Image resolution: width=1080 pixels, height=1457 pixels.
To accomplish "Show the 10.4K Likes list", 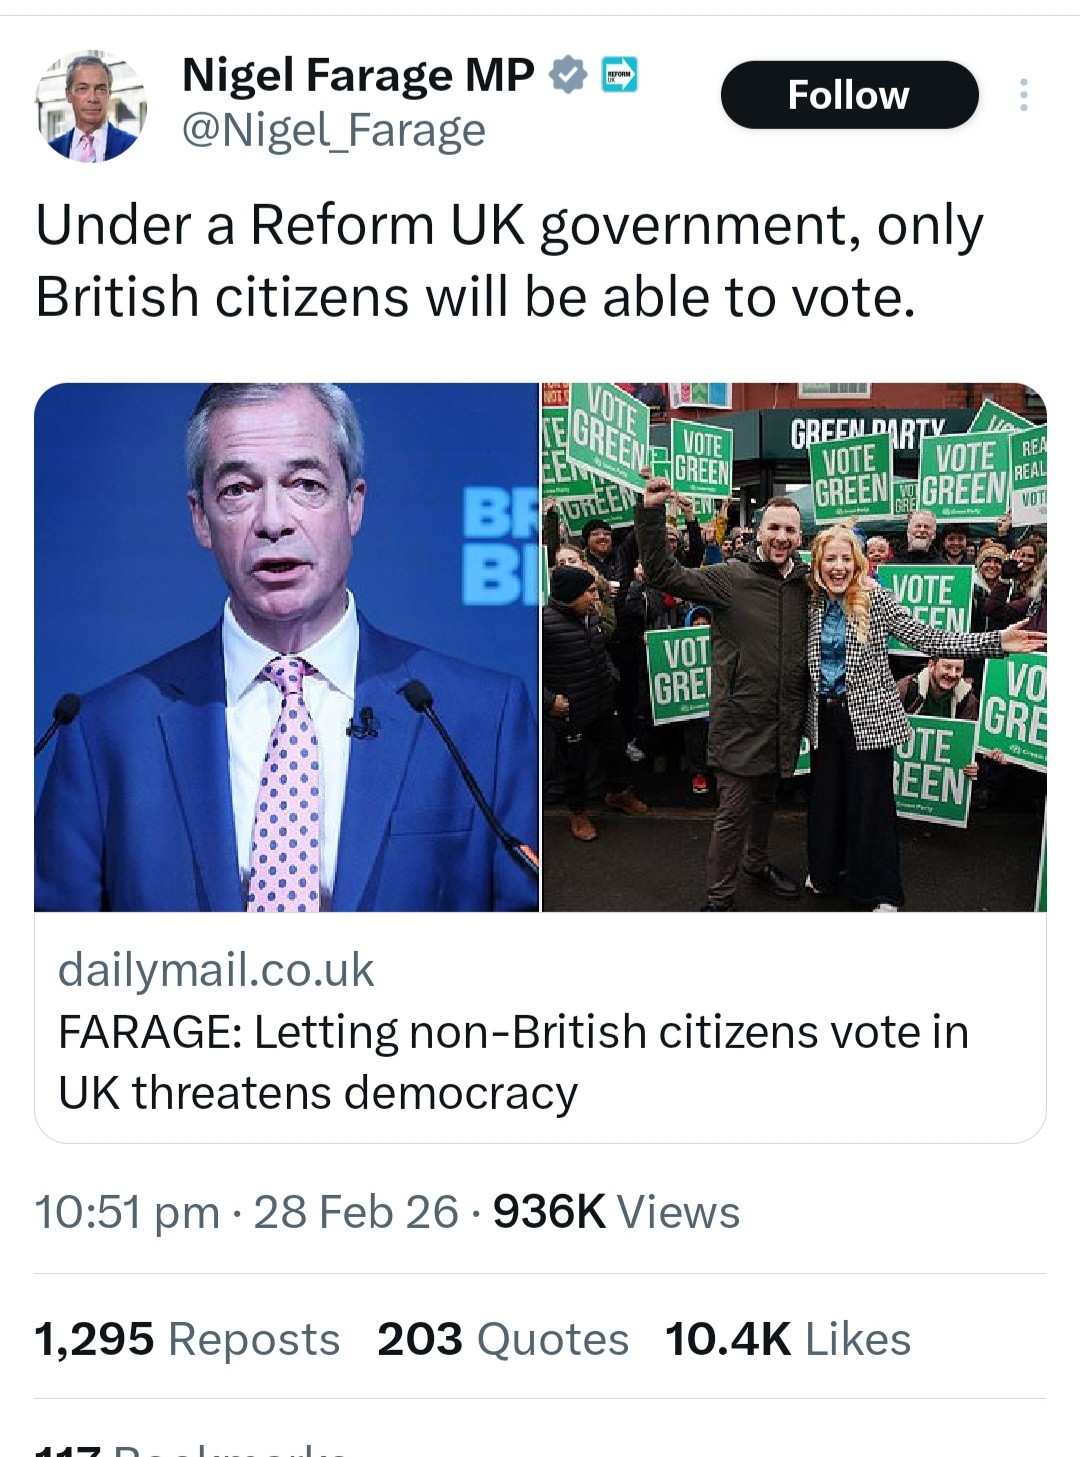I will [x=787, y=1339].
